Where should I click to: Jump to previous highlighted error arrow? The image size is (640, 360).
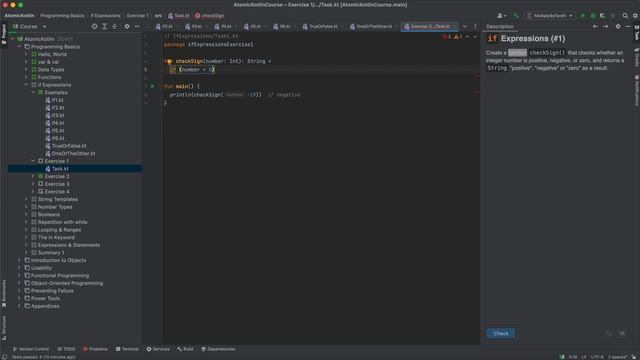tap(467, 37)
